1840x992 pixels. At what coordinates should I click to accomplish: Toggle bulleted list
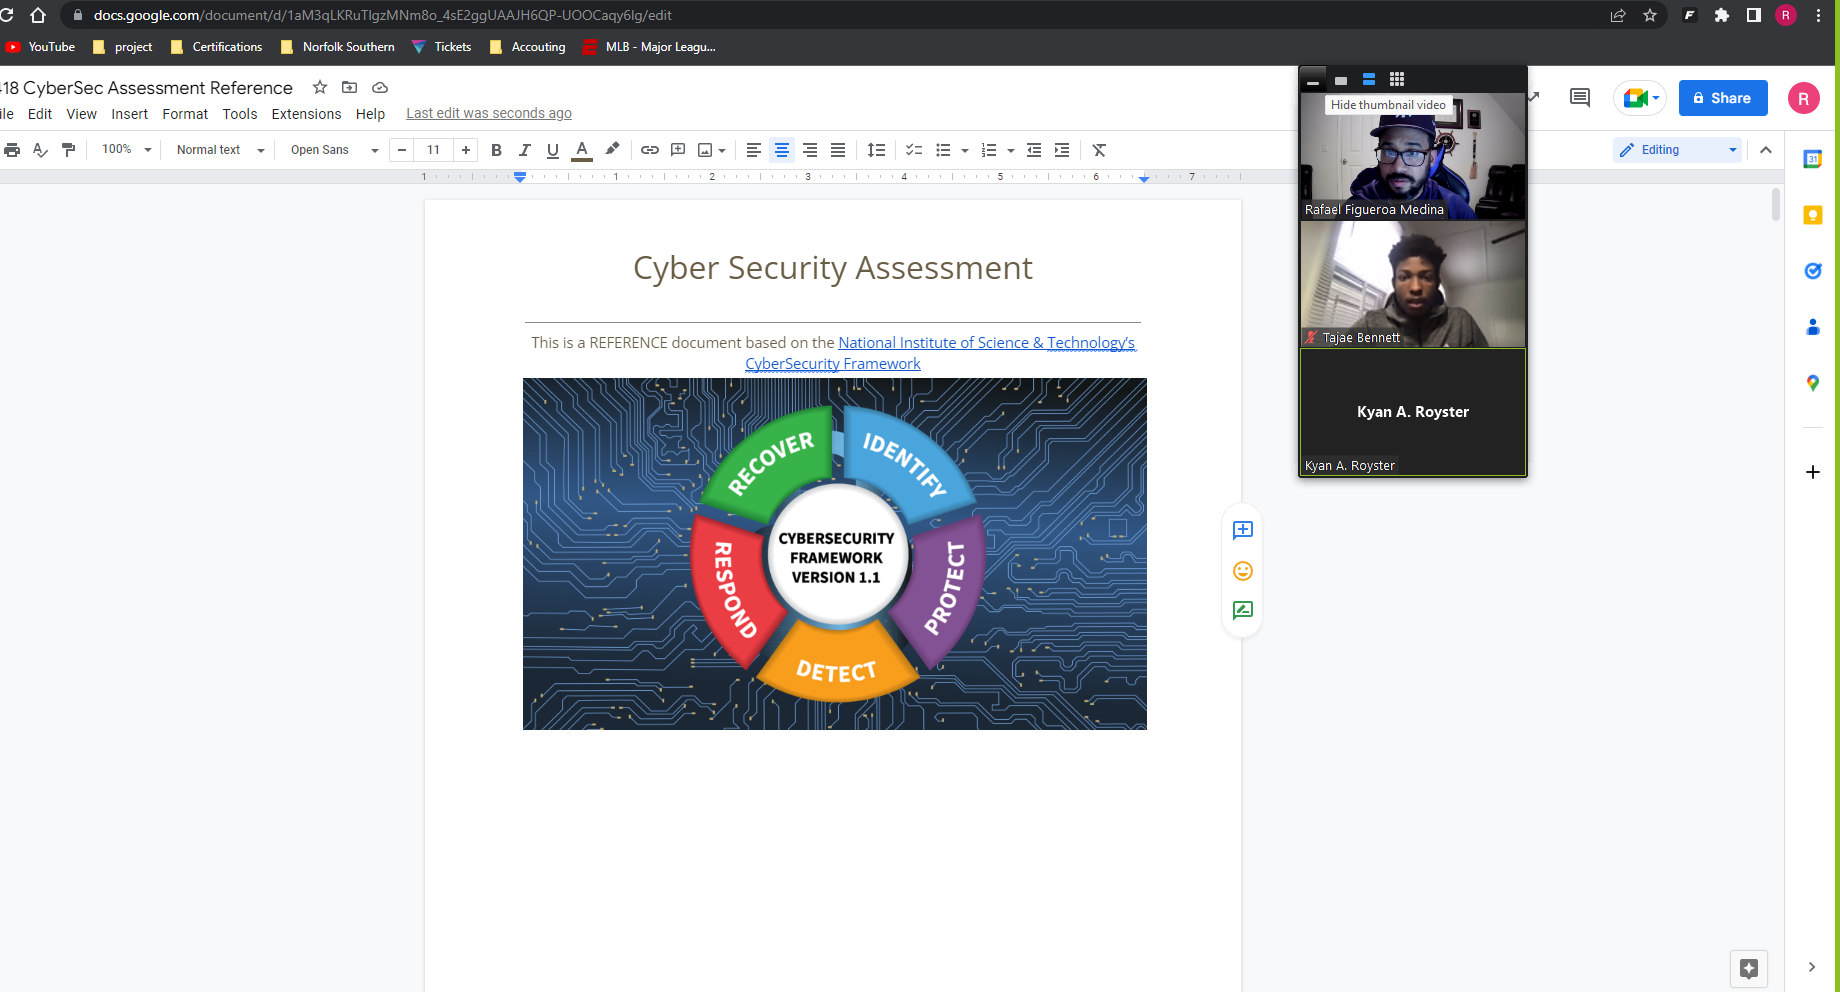pos(942,150)
